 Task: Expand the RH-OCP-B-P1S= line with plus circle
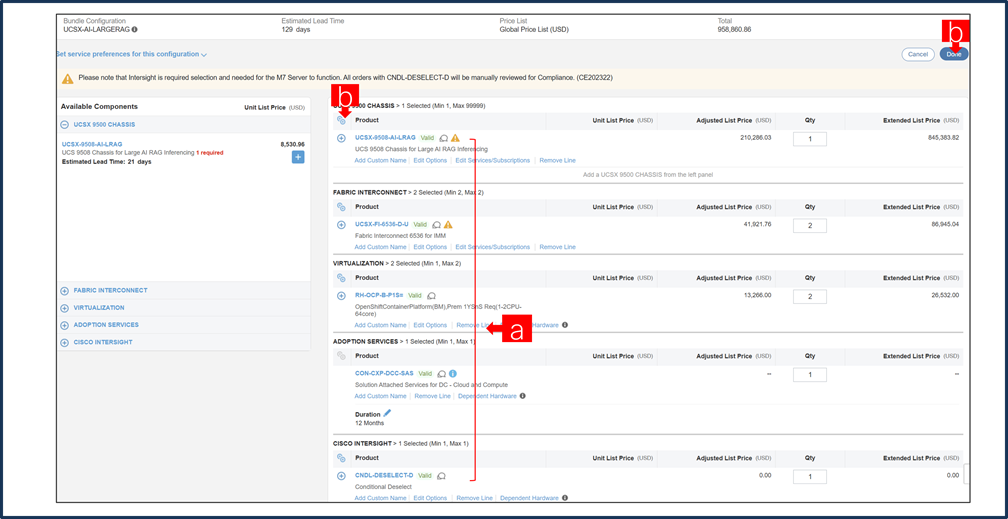pos(341,295)
